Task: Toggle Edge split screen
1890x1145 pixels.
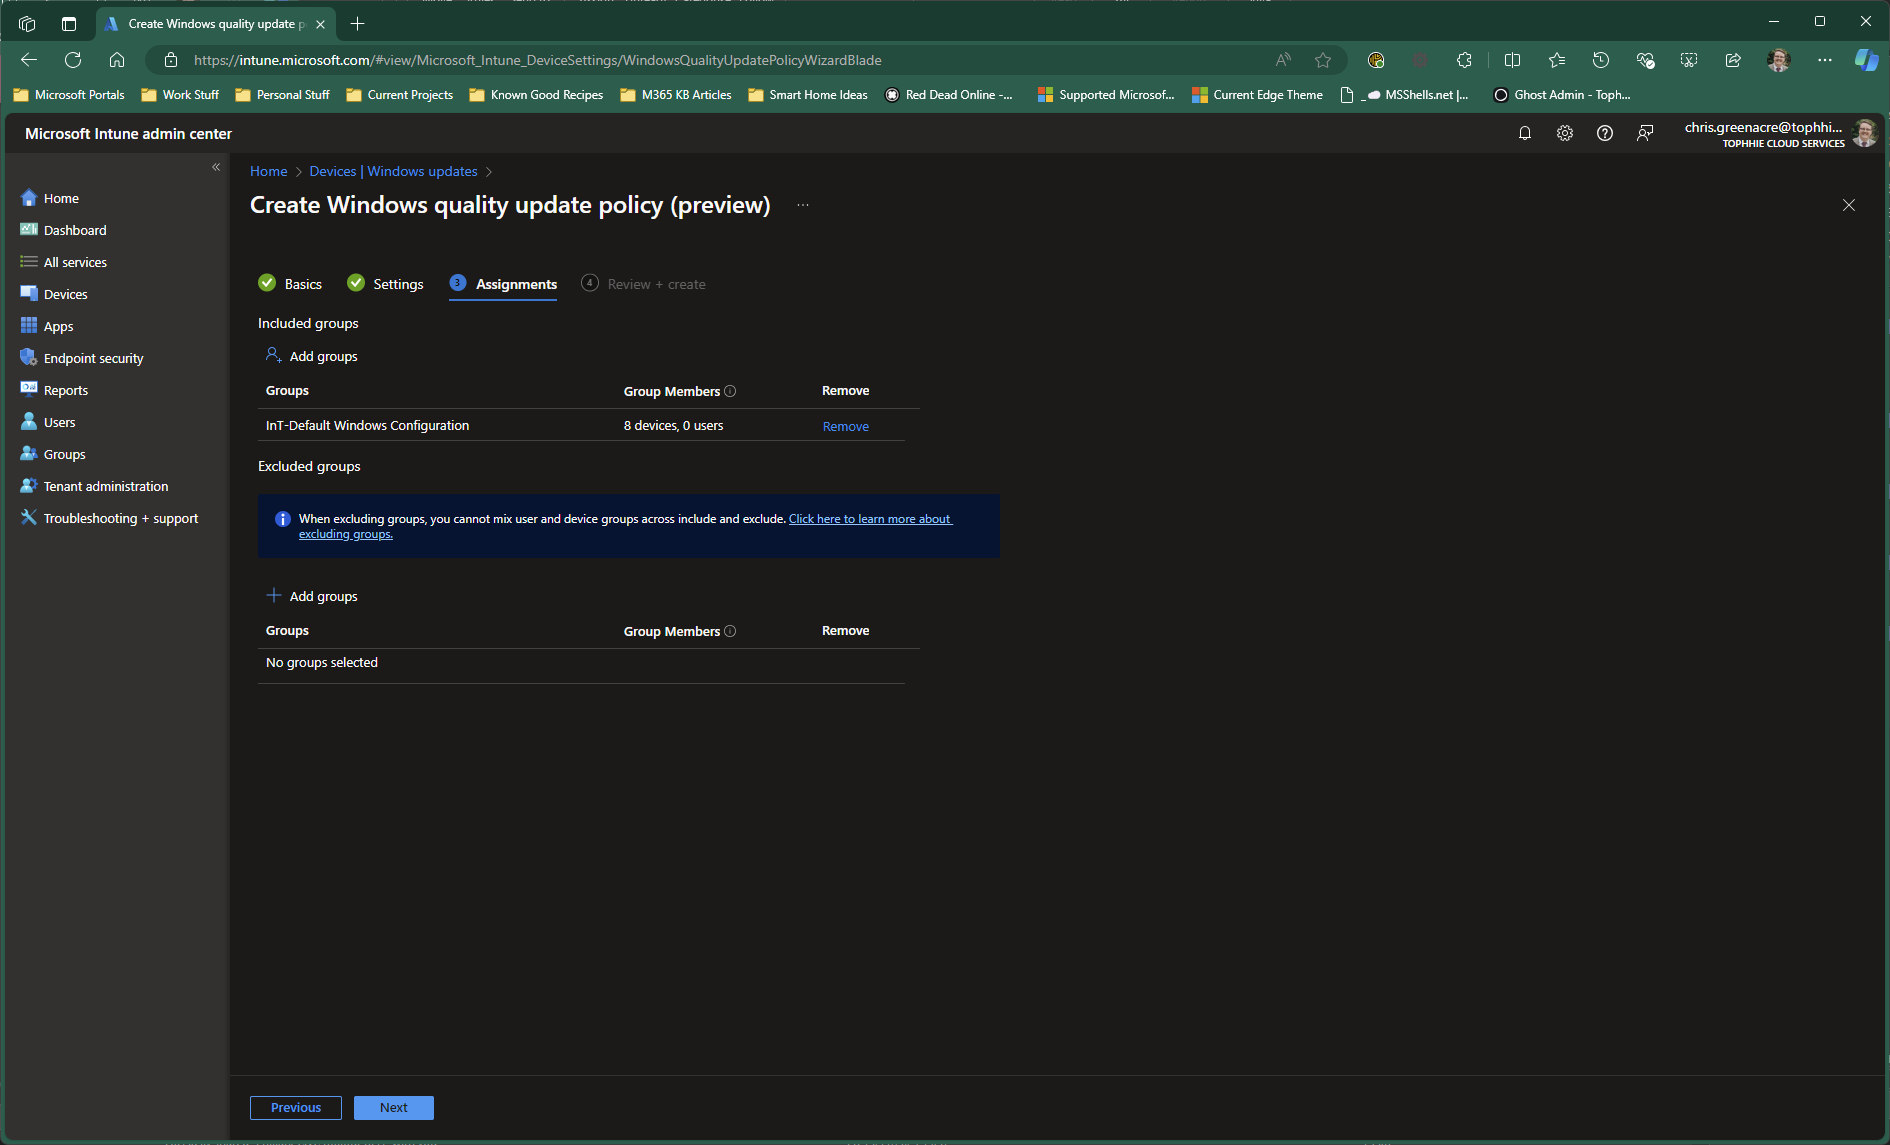Action: click(1512, 60)
